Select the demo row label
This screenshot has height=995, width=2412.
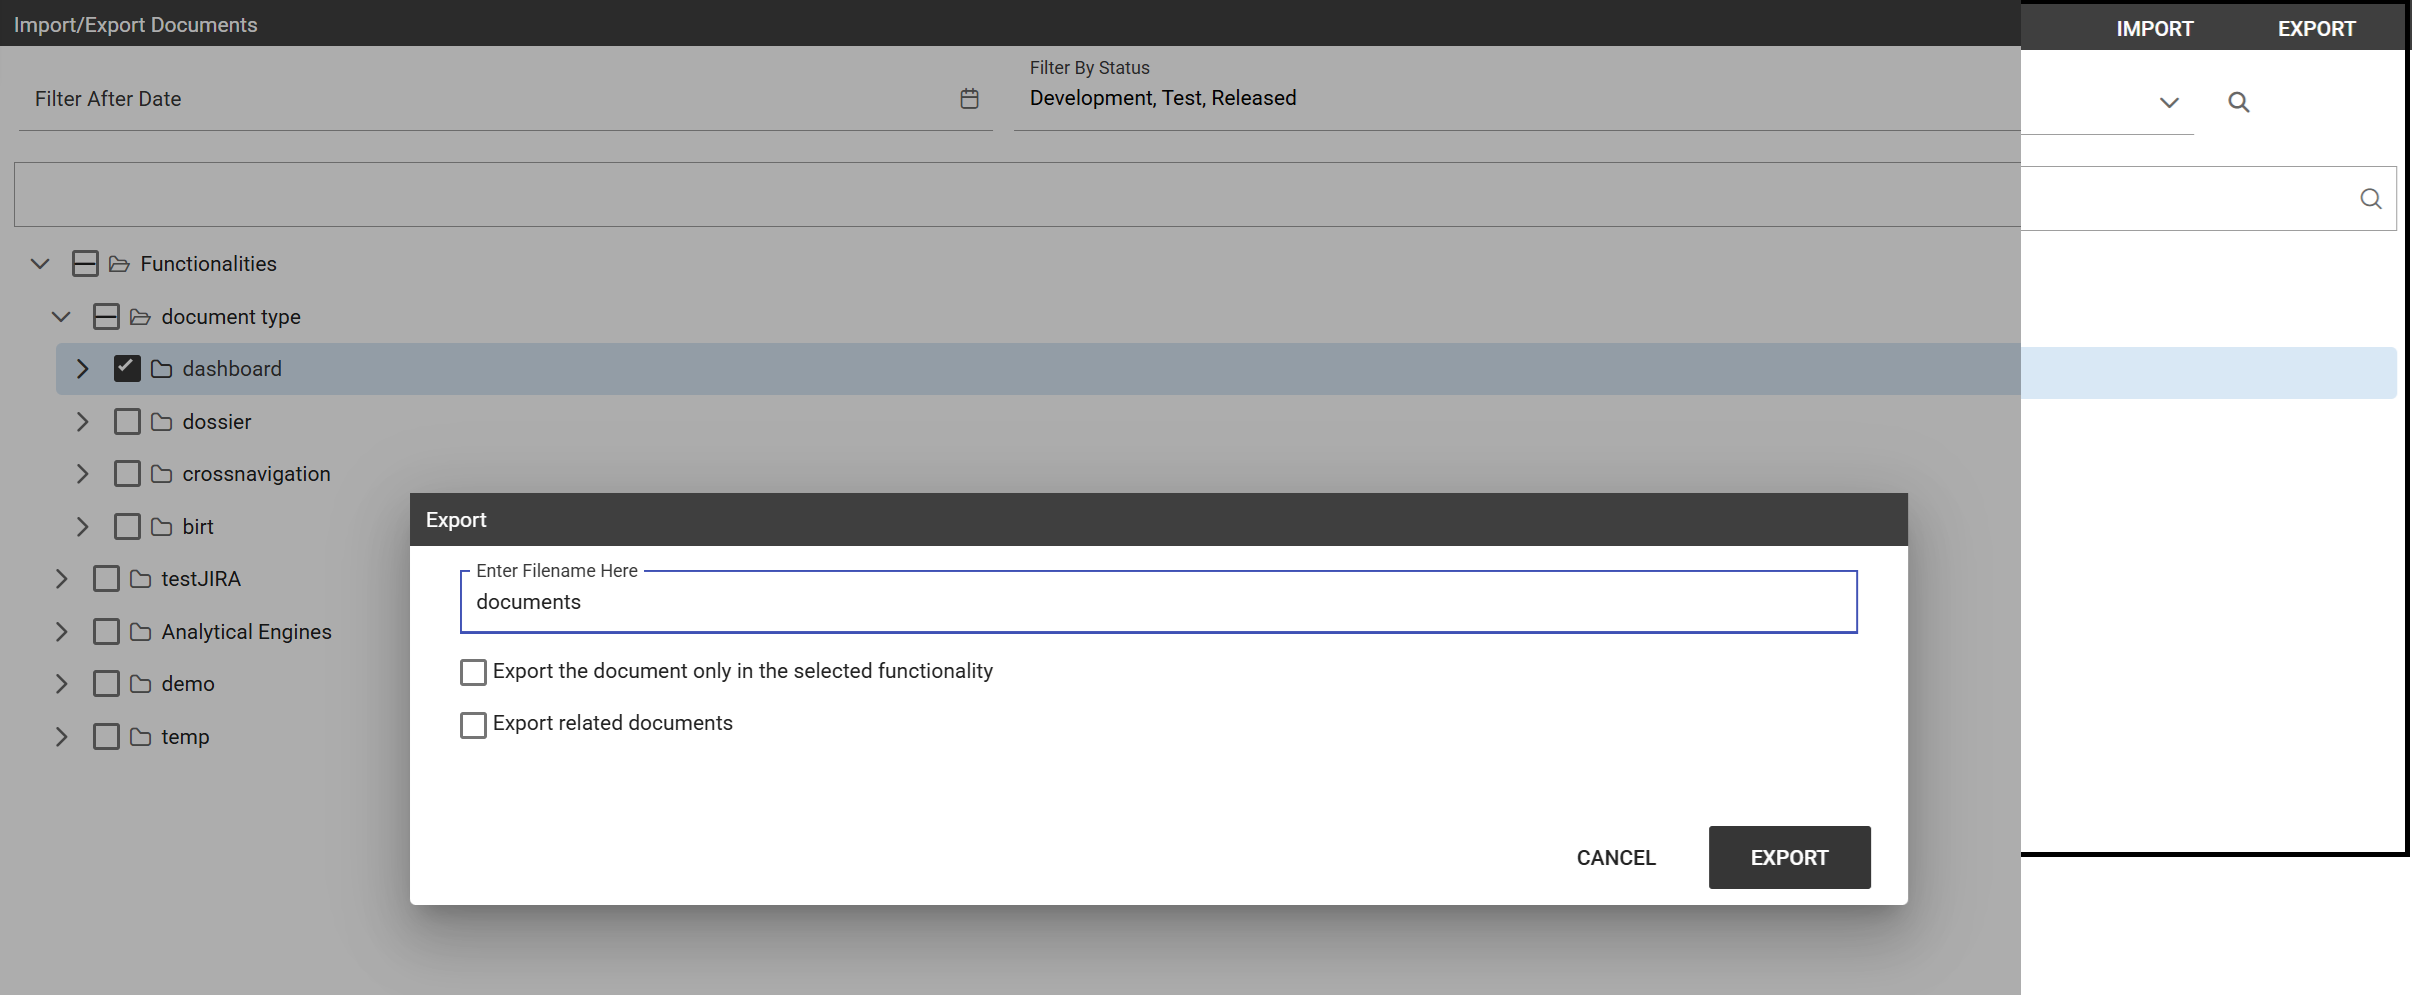(x=188, y=684)
